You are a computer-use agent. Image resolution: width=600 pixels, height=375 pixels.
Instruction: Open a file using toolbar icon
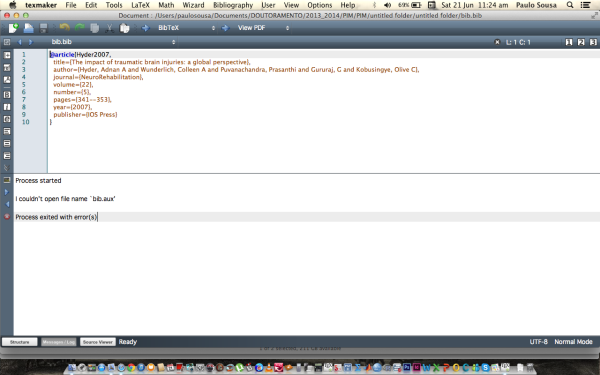tap(29, 28)
